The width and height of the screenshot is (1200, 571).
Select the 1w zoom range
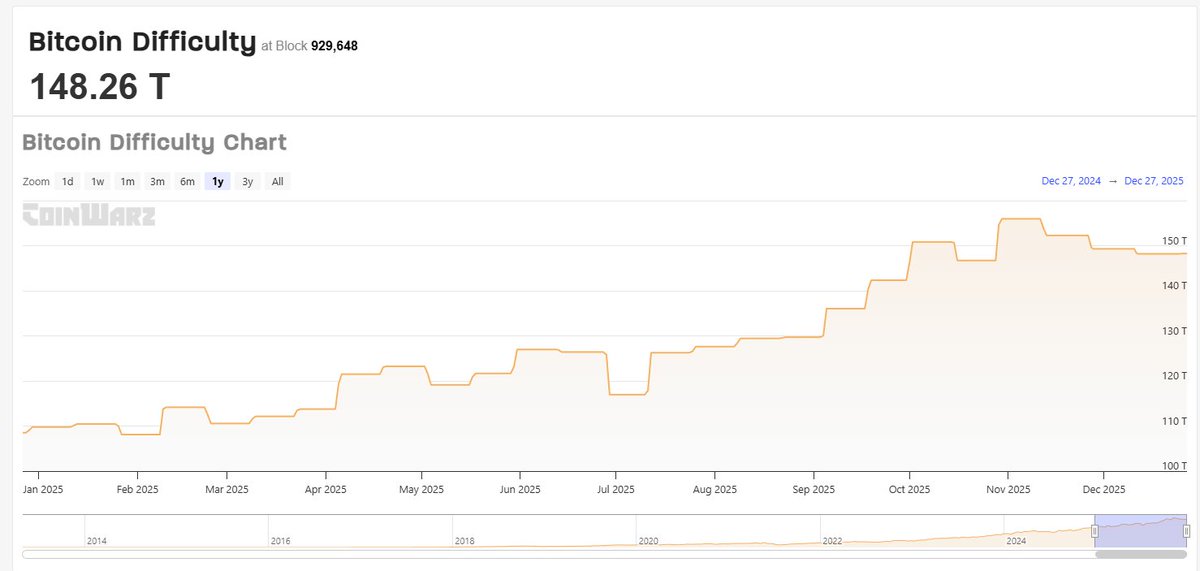98,182
